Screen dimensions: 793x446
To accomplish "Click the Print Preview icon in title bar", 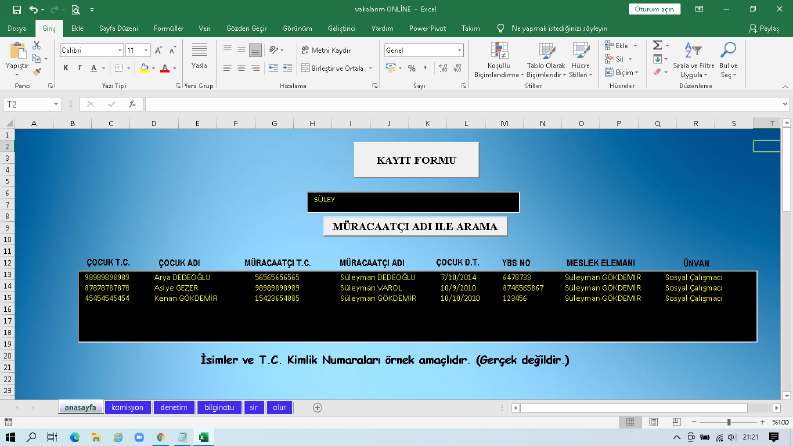I will point(76,10).
